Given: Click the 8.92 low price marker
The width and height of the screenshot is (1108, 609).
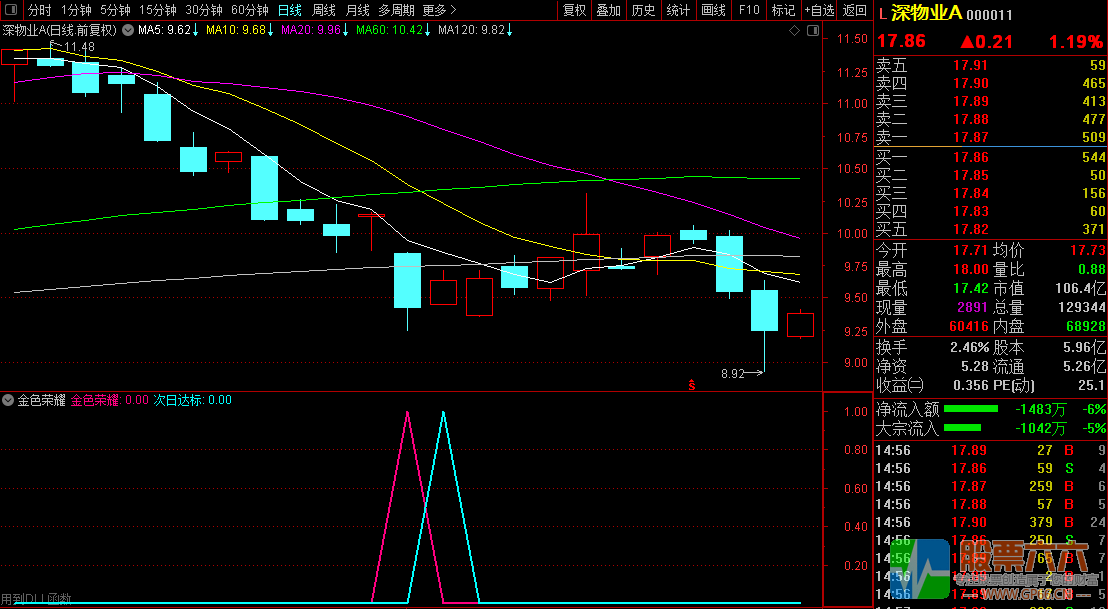Looking at the screenshot, I should pyautogui.click(x=733, y=374).
